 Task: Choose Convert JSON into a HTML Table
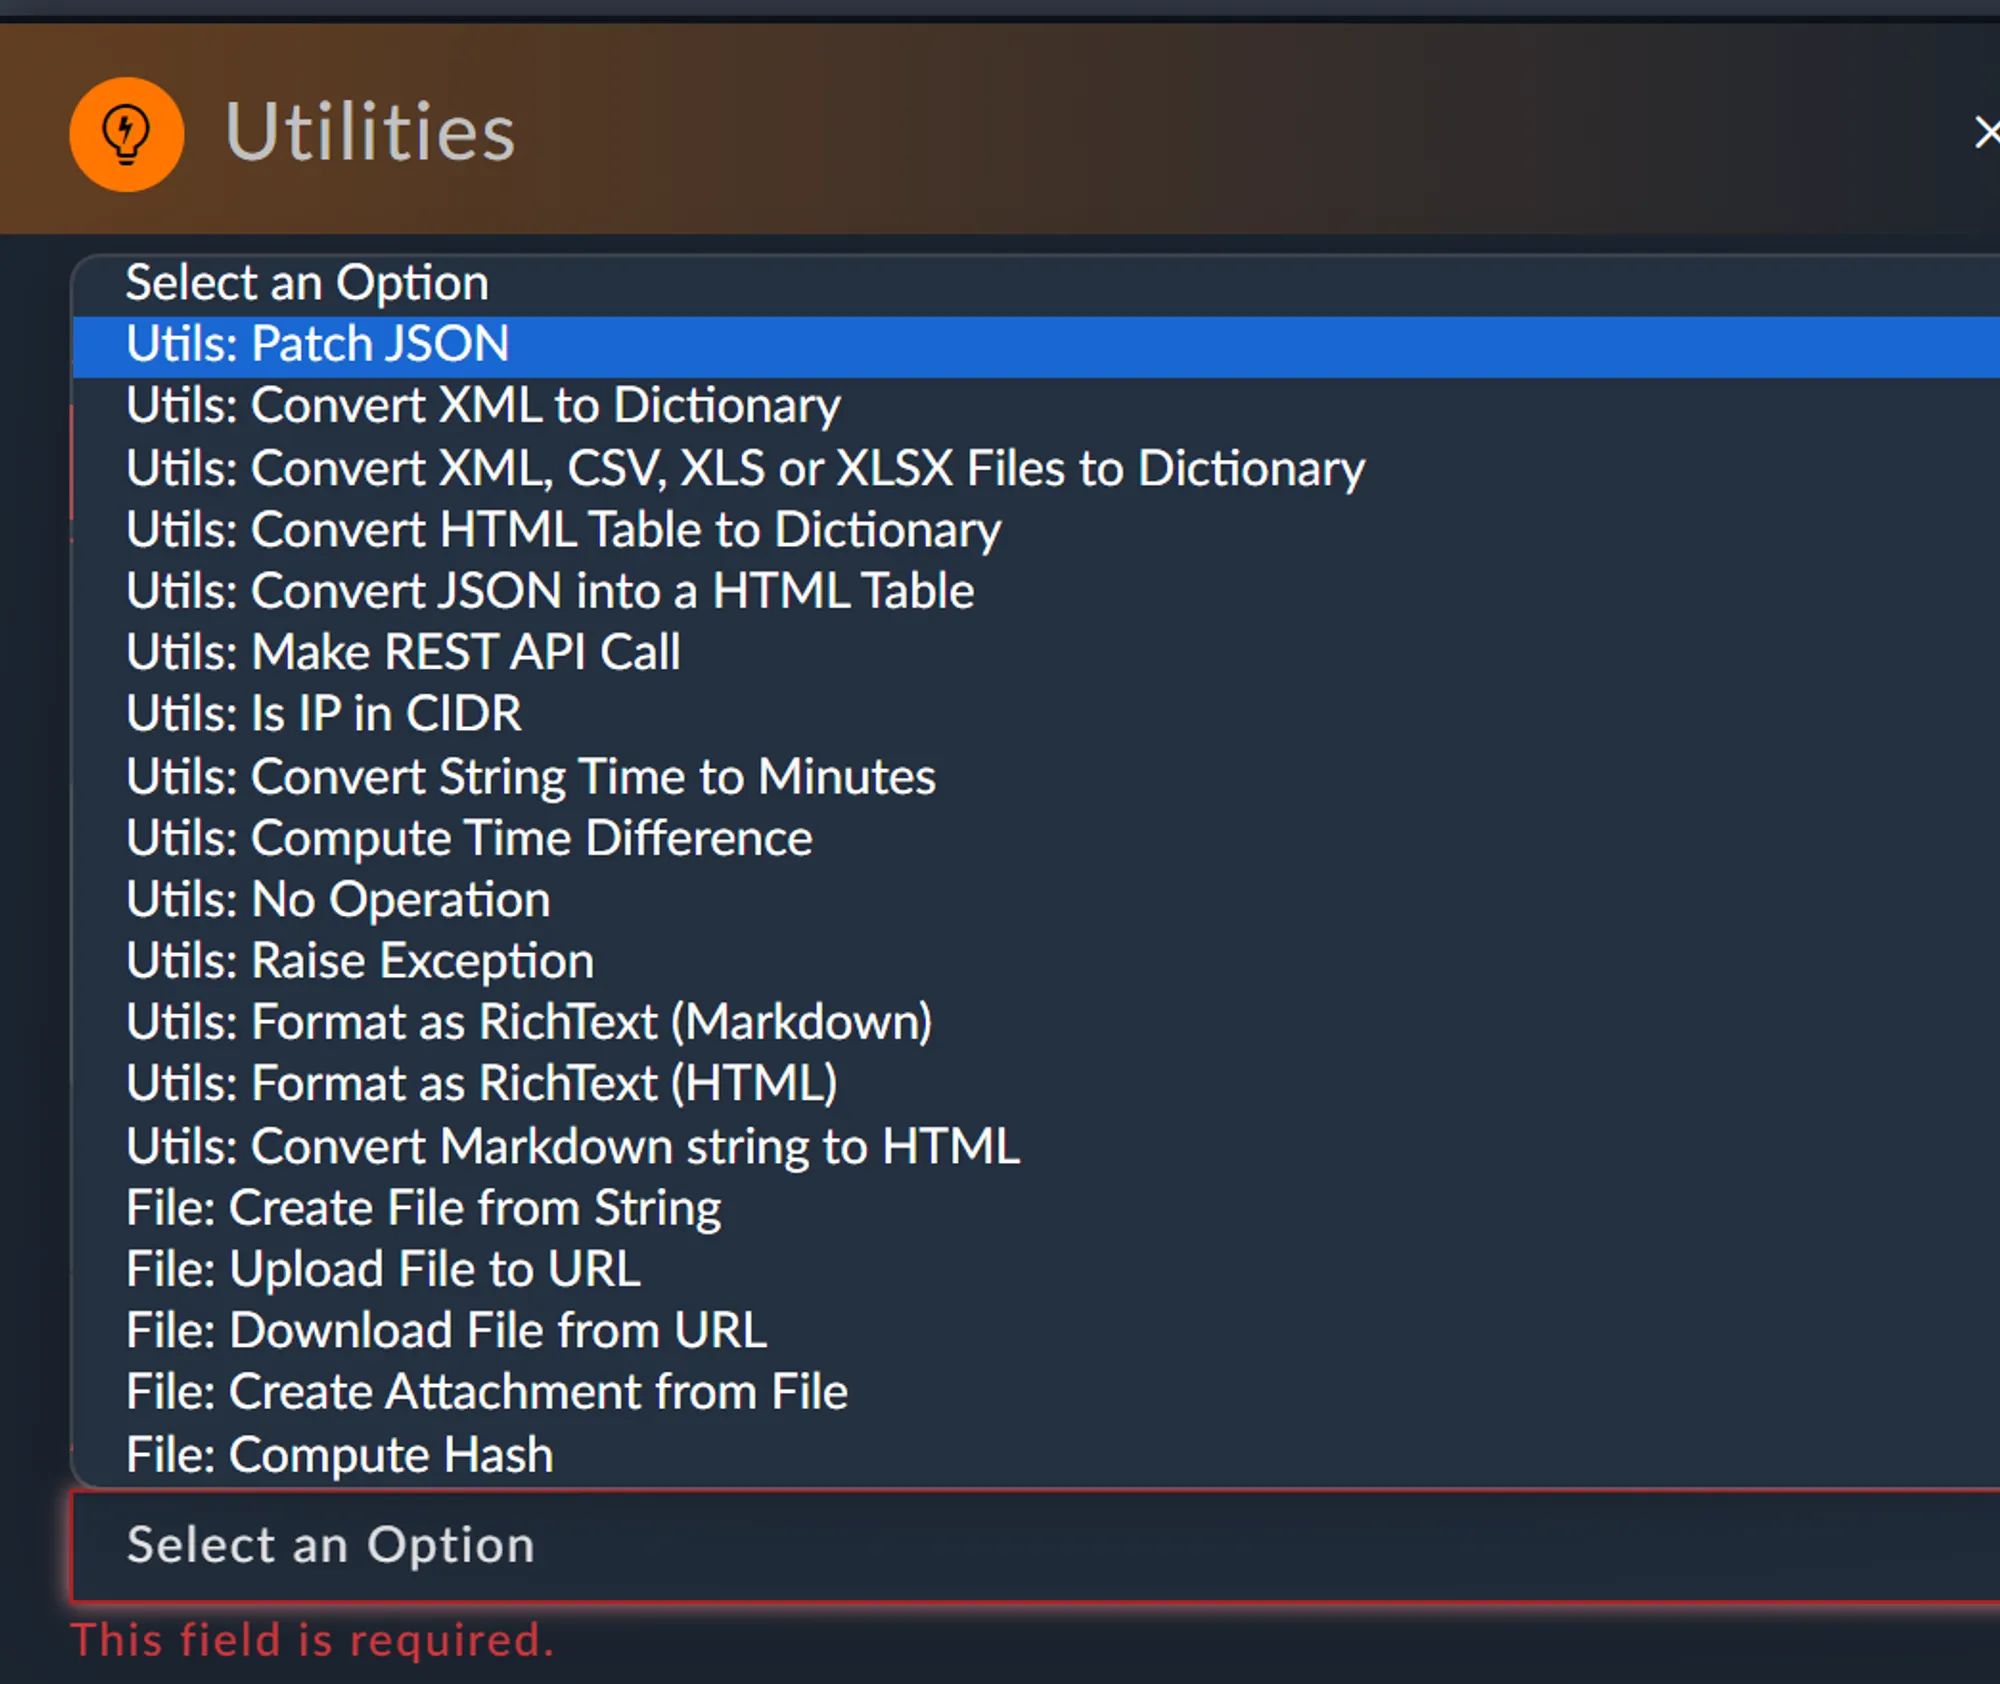(550, 592)
